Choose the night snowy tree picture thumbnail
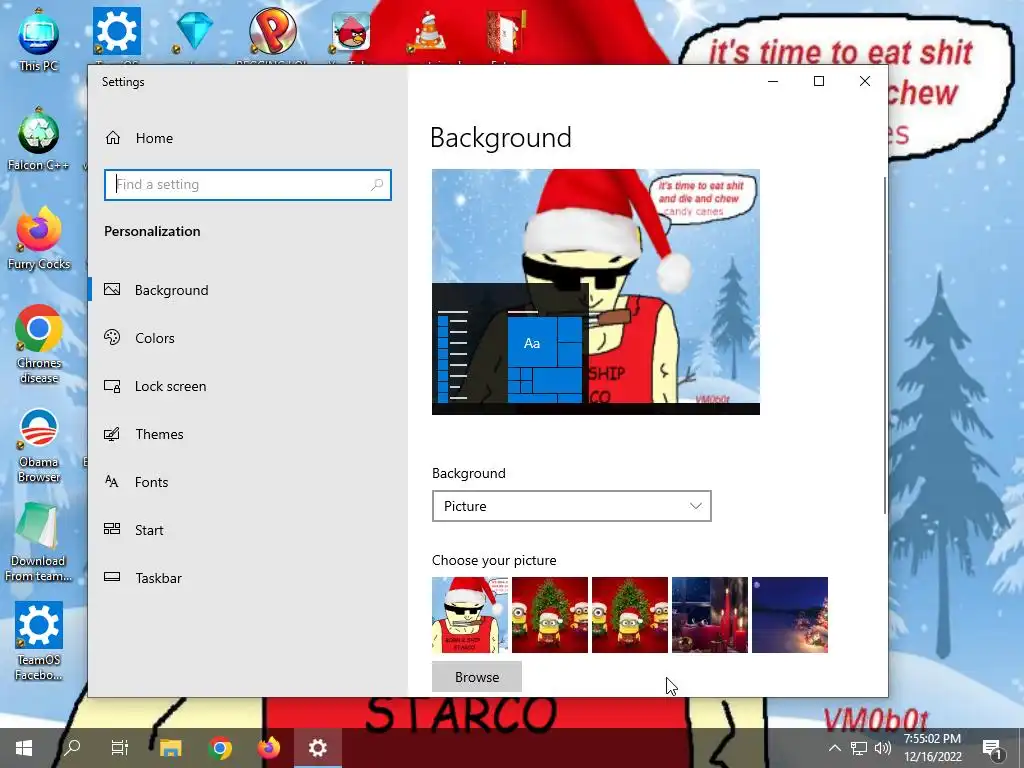Screen dimensions: 1024x768 pos(790,615)
